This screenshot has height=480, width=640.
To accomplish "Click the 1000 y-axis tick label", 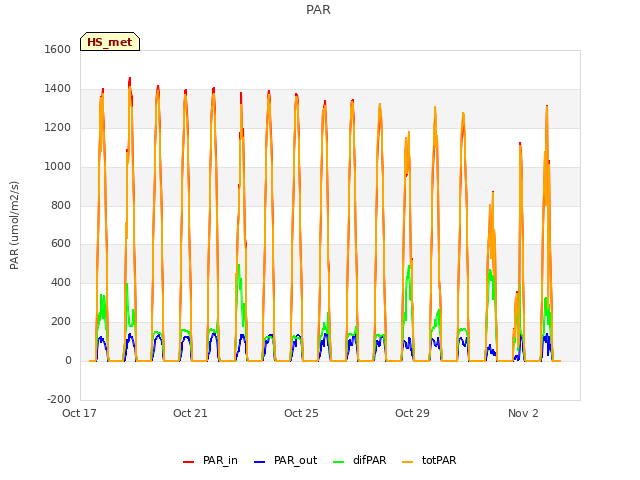I will coord(58,166).
